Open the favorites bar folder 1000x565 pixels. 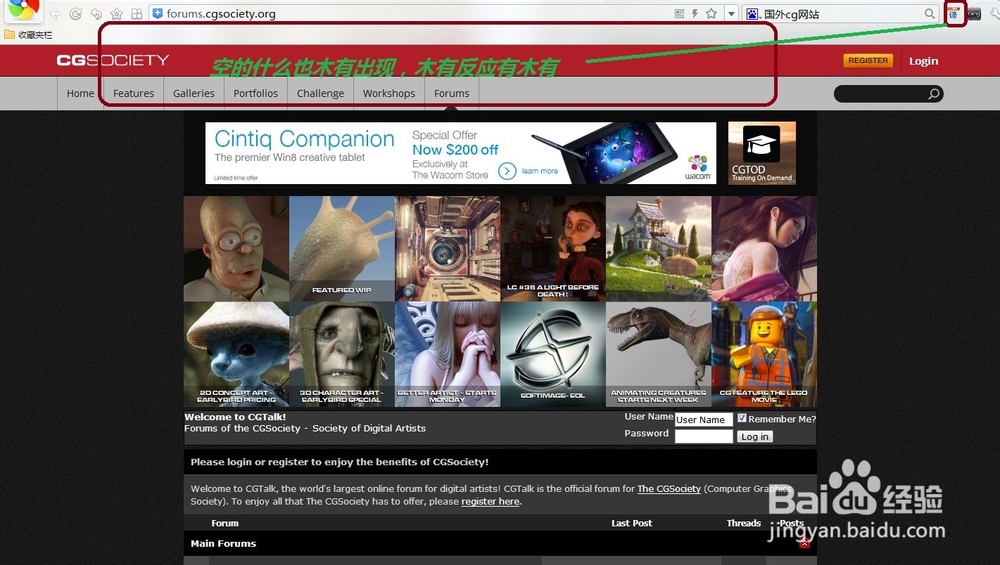(29, 35)
